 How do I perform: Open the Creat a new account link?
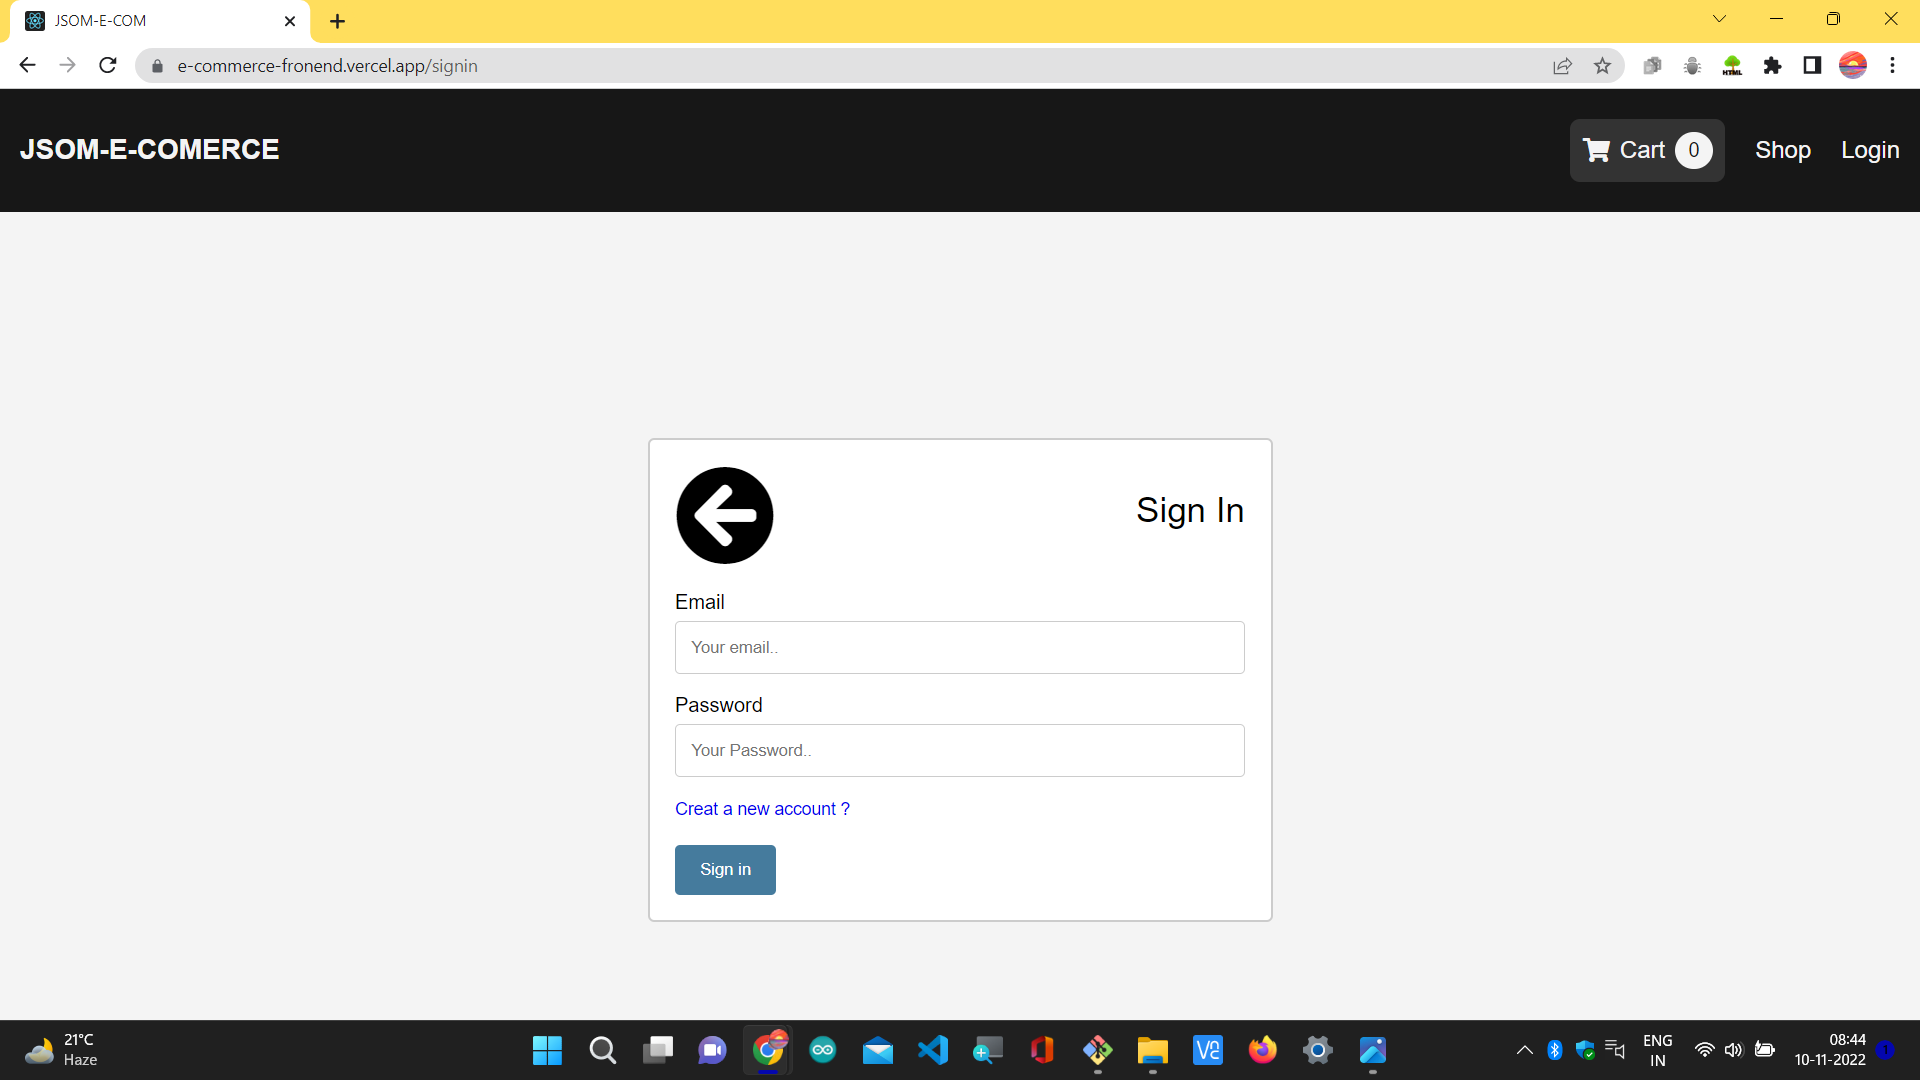[x=762, y=809]
